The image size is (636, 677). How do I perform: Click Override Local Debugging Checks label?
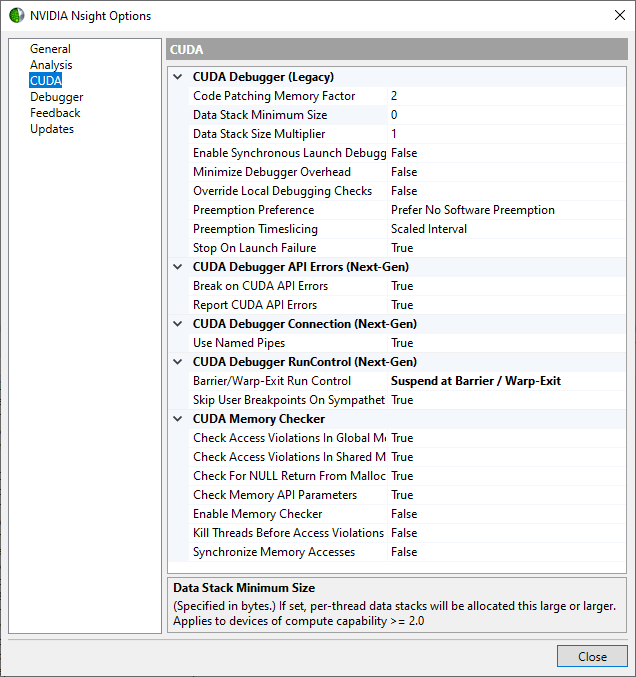pos(282,191)
